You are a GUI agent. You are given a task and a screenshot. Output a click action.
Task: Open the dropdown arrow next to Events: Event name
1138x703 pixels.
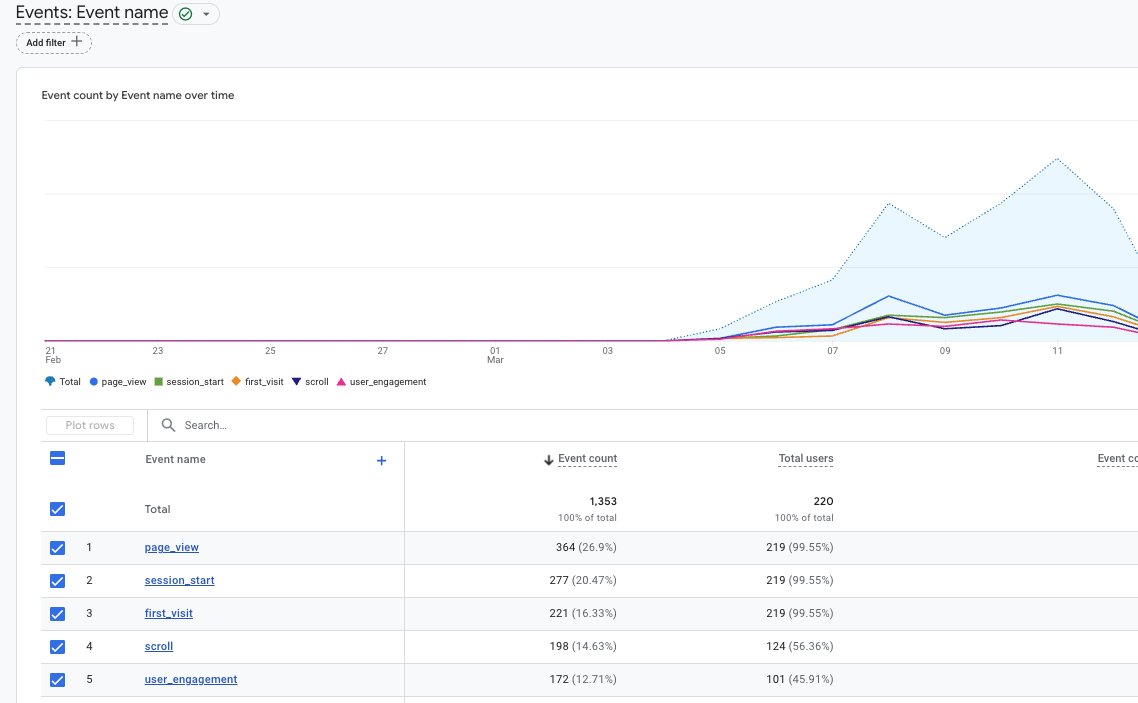tap(206, 14)
